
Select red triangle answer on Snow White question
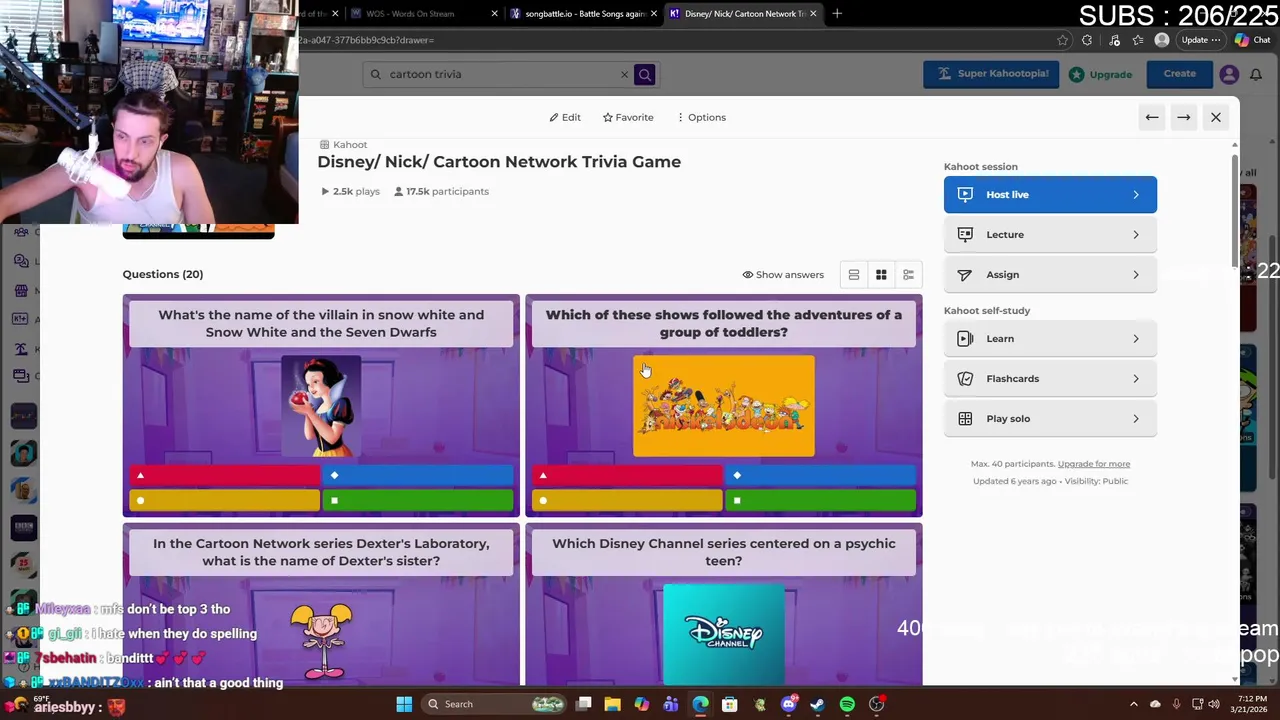pyautogui.click(x=223, y=476)
